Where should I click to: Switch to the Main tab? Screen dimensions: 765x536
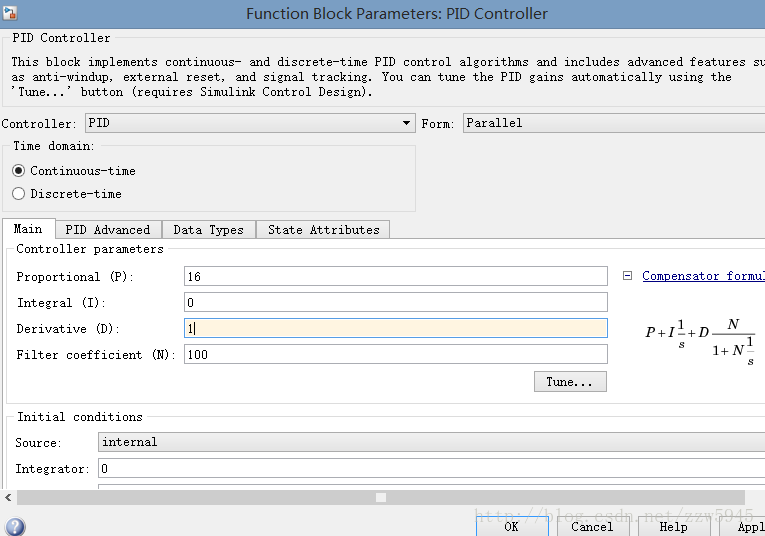28,229
